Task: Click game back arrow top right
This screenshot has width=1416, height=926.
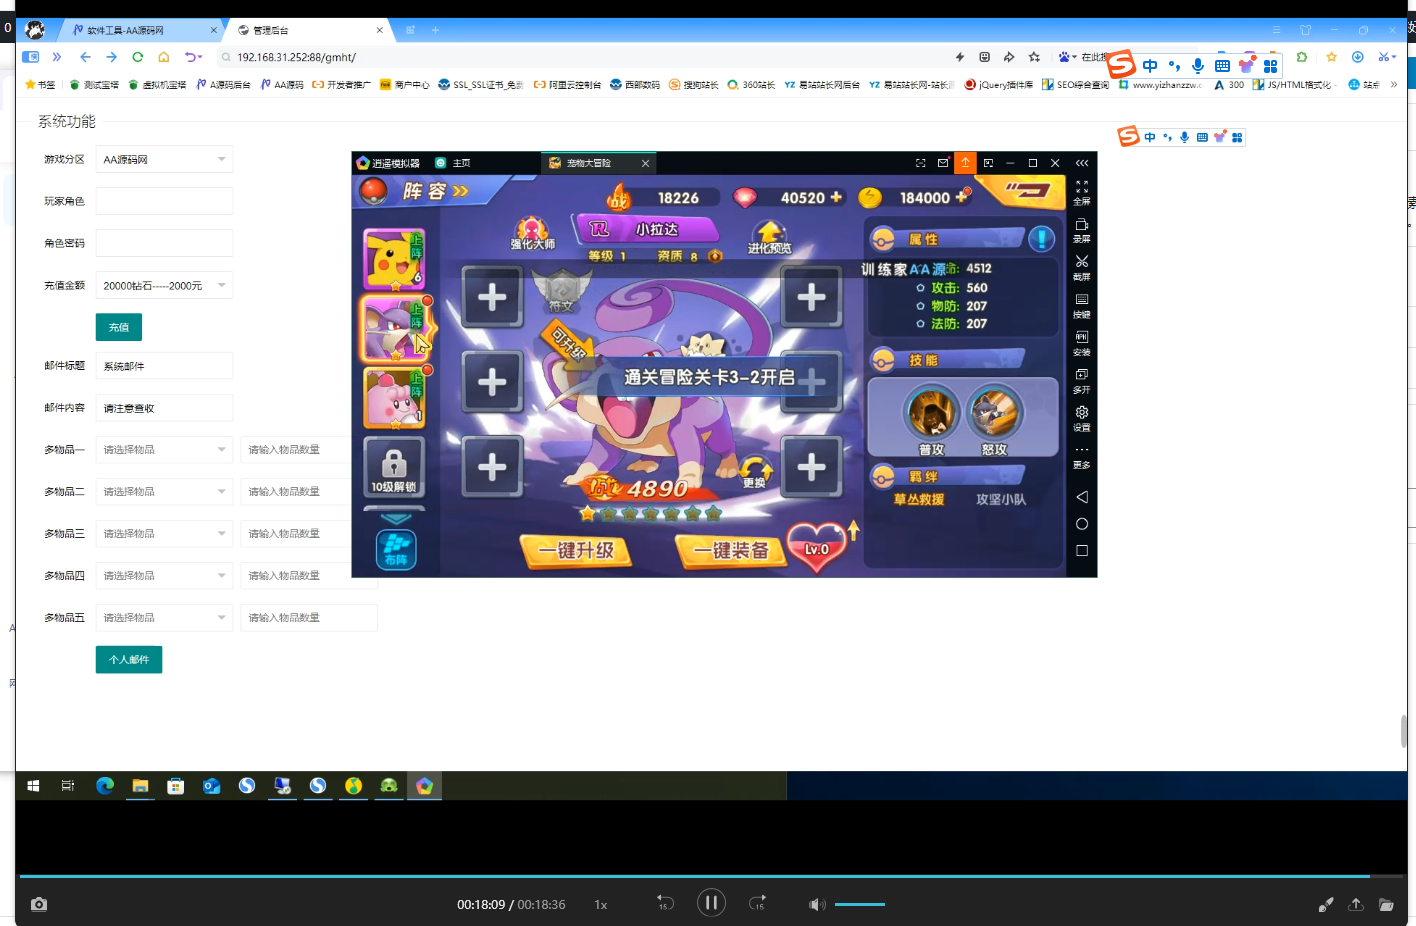Action: tap(1027, 190)
